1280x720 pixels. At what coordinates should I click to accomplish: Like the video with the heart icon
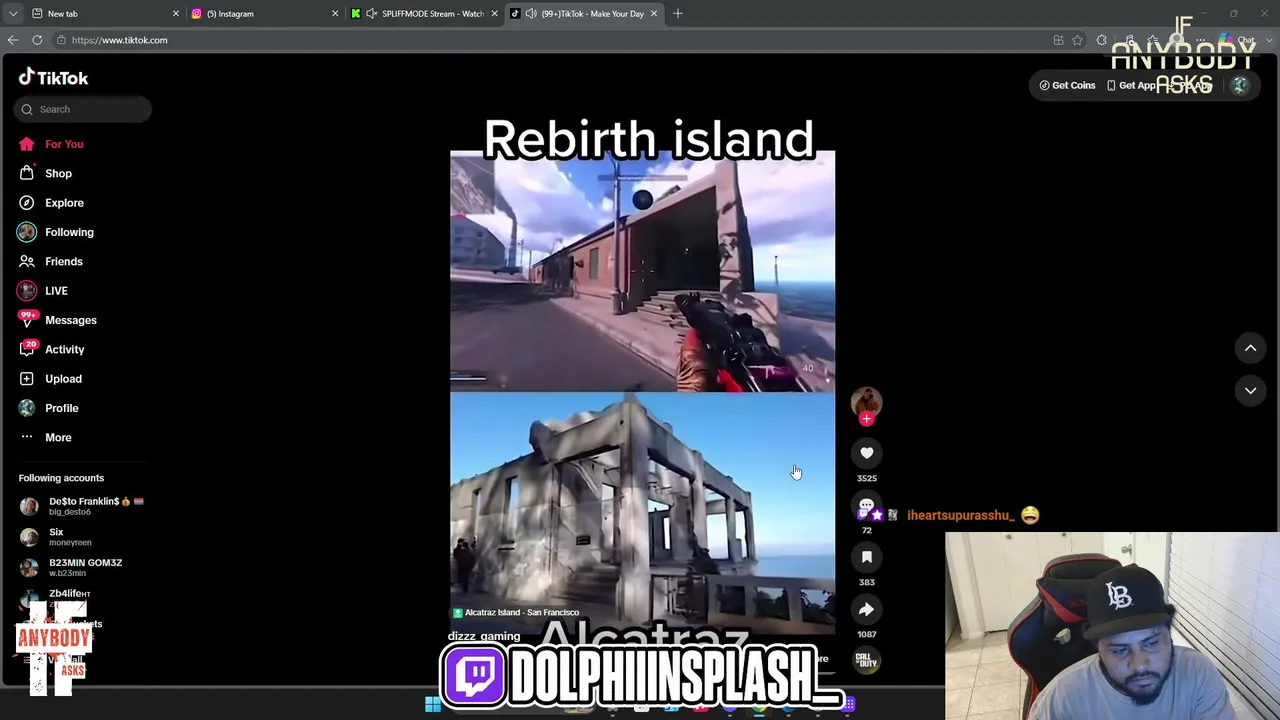866,453
